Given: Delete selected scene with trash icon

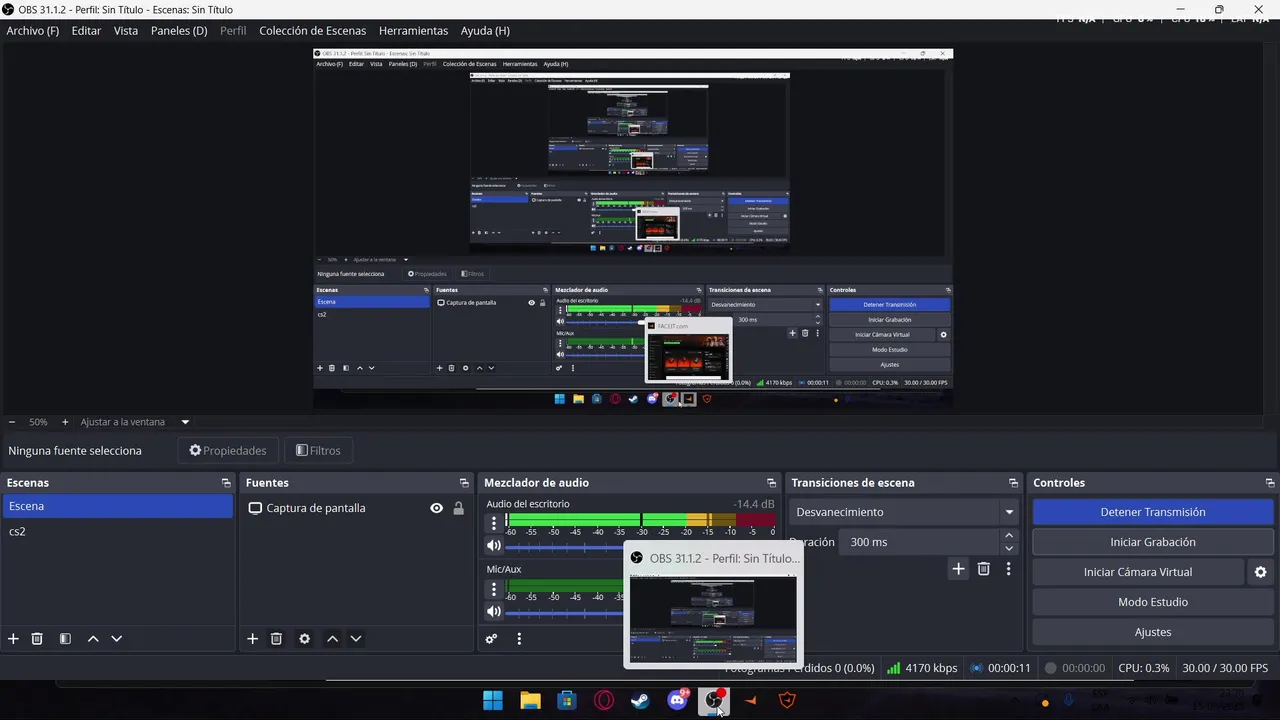Looking at the screenshot, I should (x=37, y=639).
